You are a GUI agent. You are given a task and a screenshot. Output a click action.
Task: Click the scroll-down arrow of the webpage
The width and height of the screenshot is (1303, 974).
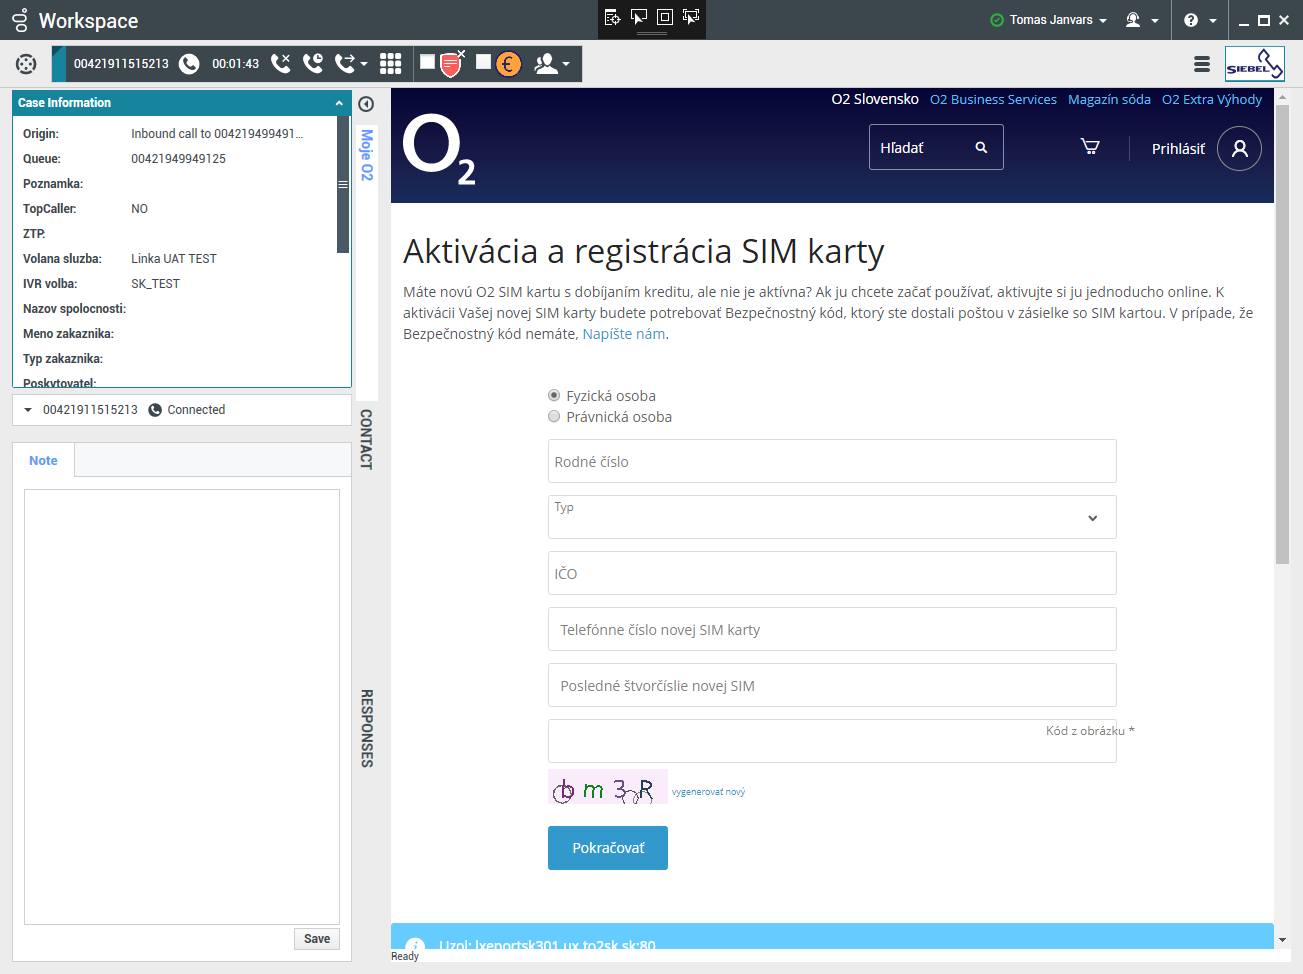pyautogui.click(x=1282, y=940)
